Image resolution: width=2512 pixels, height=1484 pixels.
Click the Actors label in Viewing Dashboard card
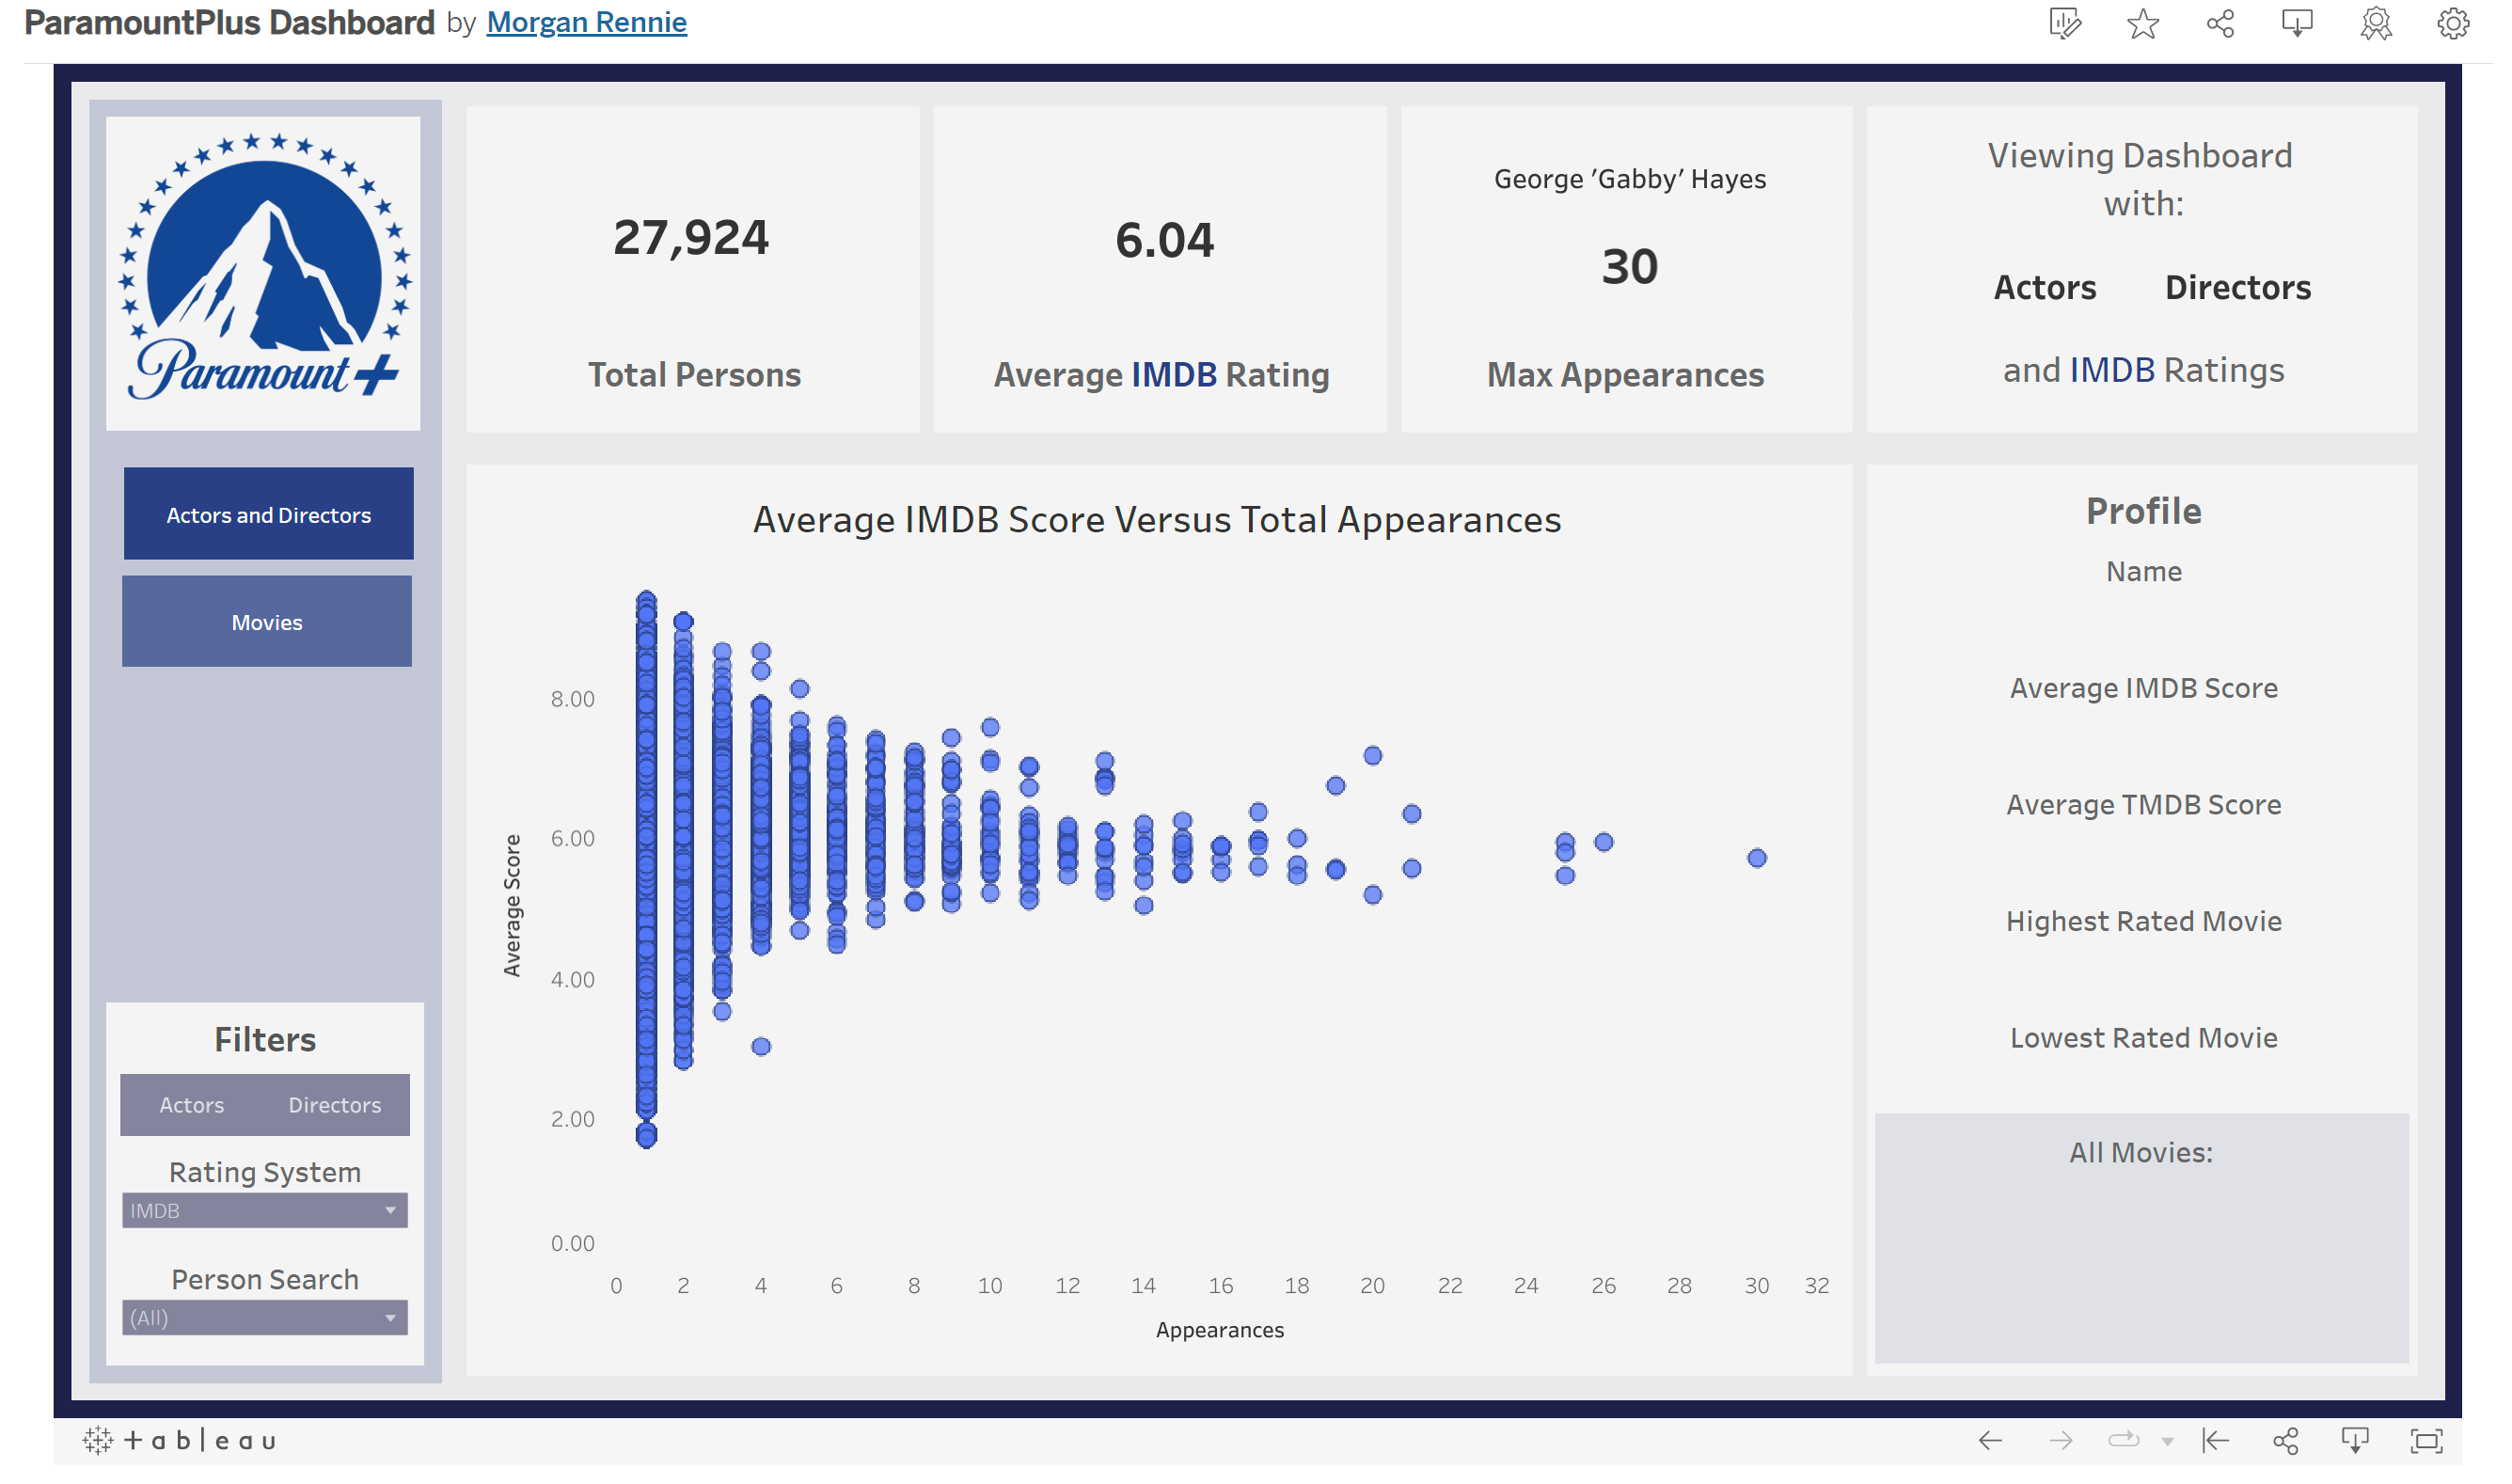[x=2045, y=287]
